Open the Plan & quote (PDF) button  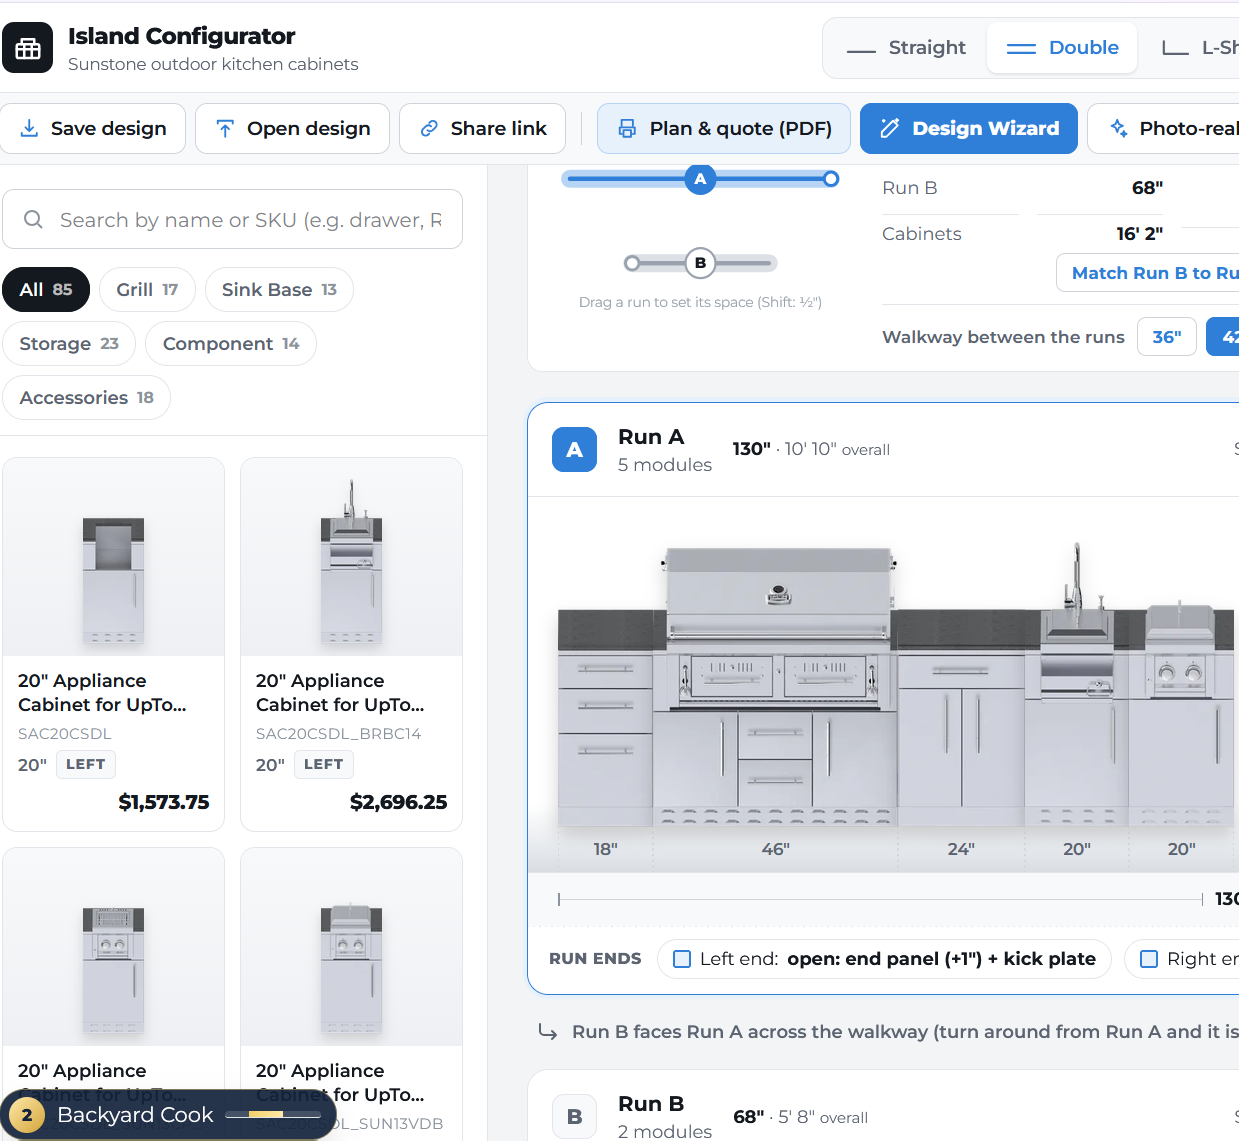coord(724,128)
